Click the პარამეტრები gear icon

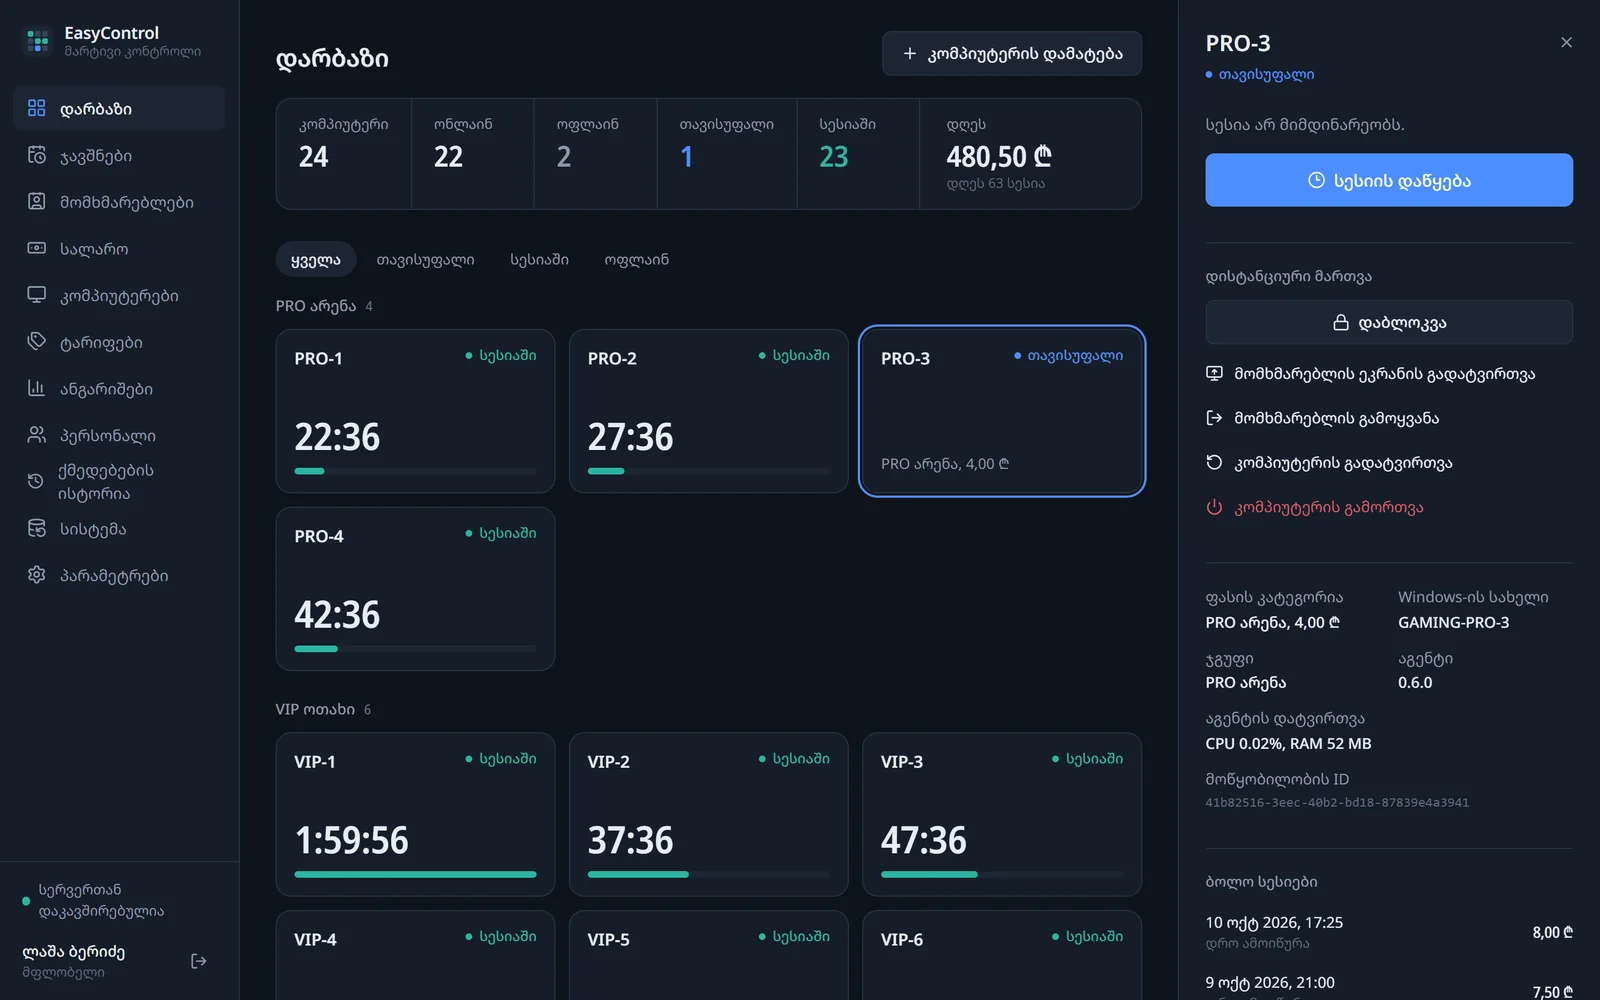[37, 575]
